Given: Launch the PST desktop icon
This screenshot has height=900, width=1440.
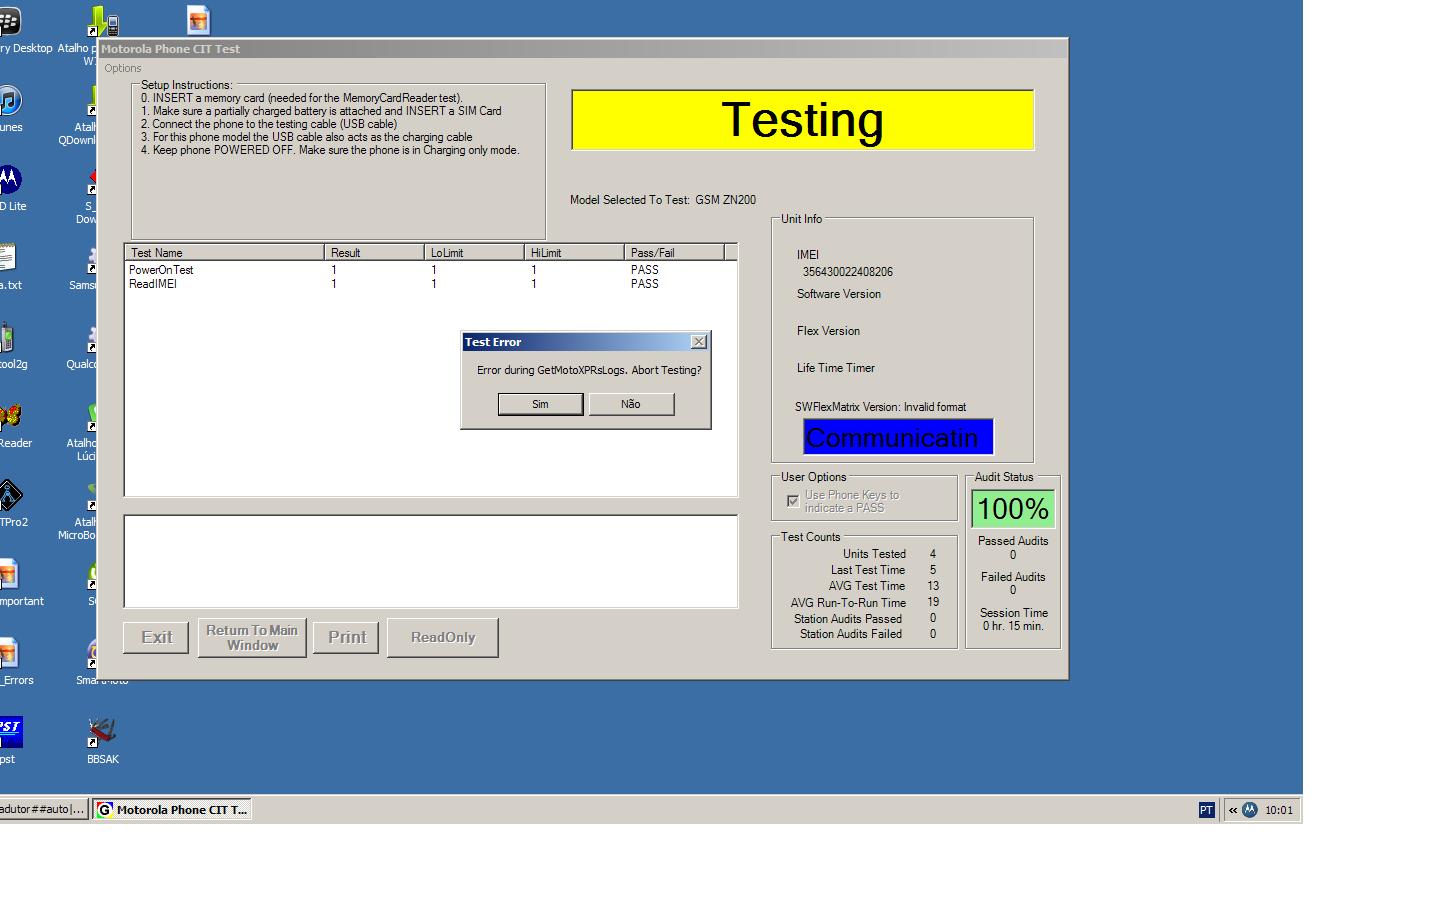Looking at the screenshot, I should pos(10,733).
